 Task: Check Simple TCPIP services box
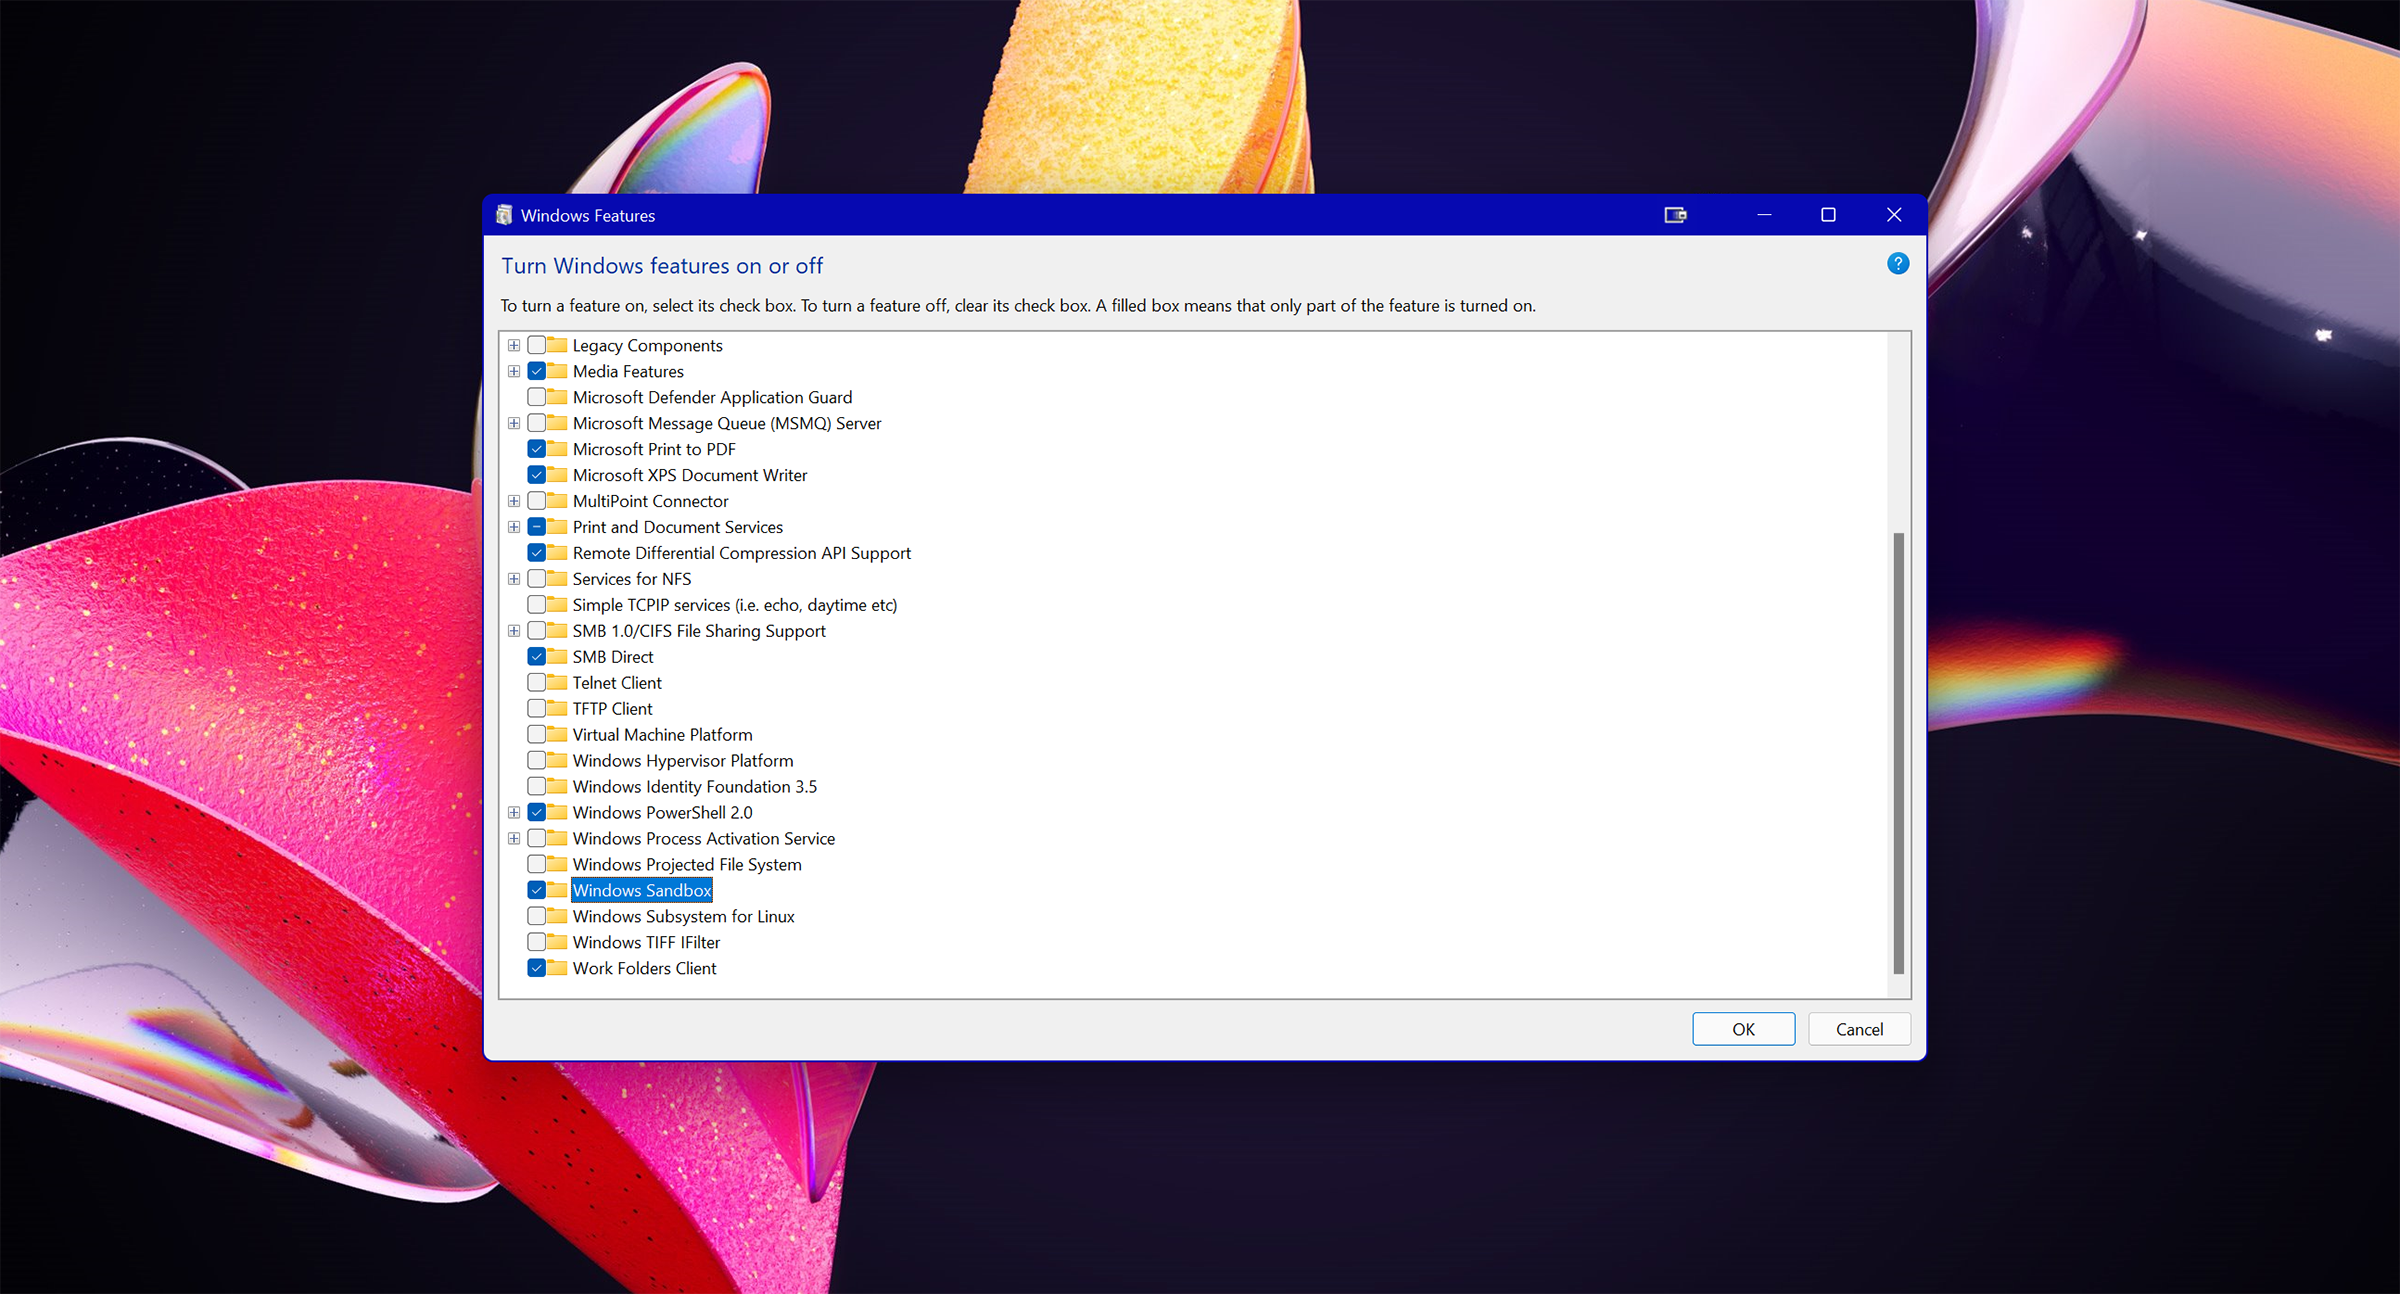pyautogui.click(x=537, y=604)
